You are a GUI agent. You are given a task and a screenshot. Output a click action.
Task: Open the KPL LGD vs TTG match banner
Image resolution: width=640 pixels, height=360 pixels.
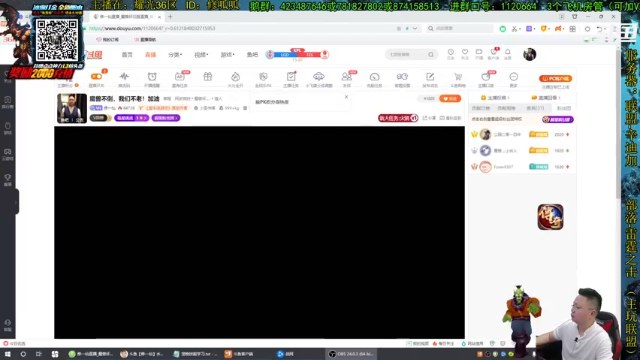(297, 54)
